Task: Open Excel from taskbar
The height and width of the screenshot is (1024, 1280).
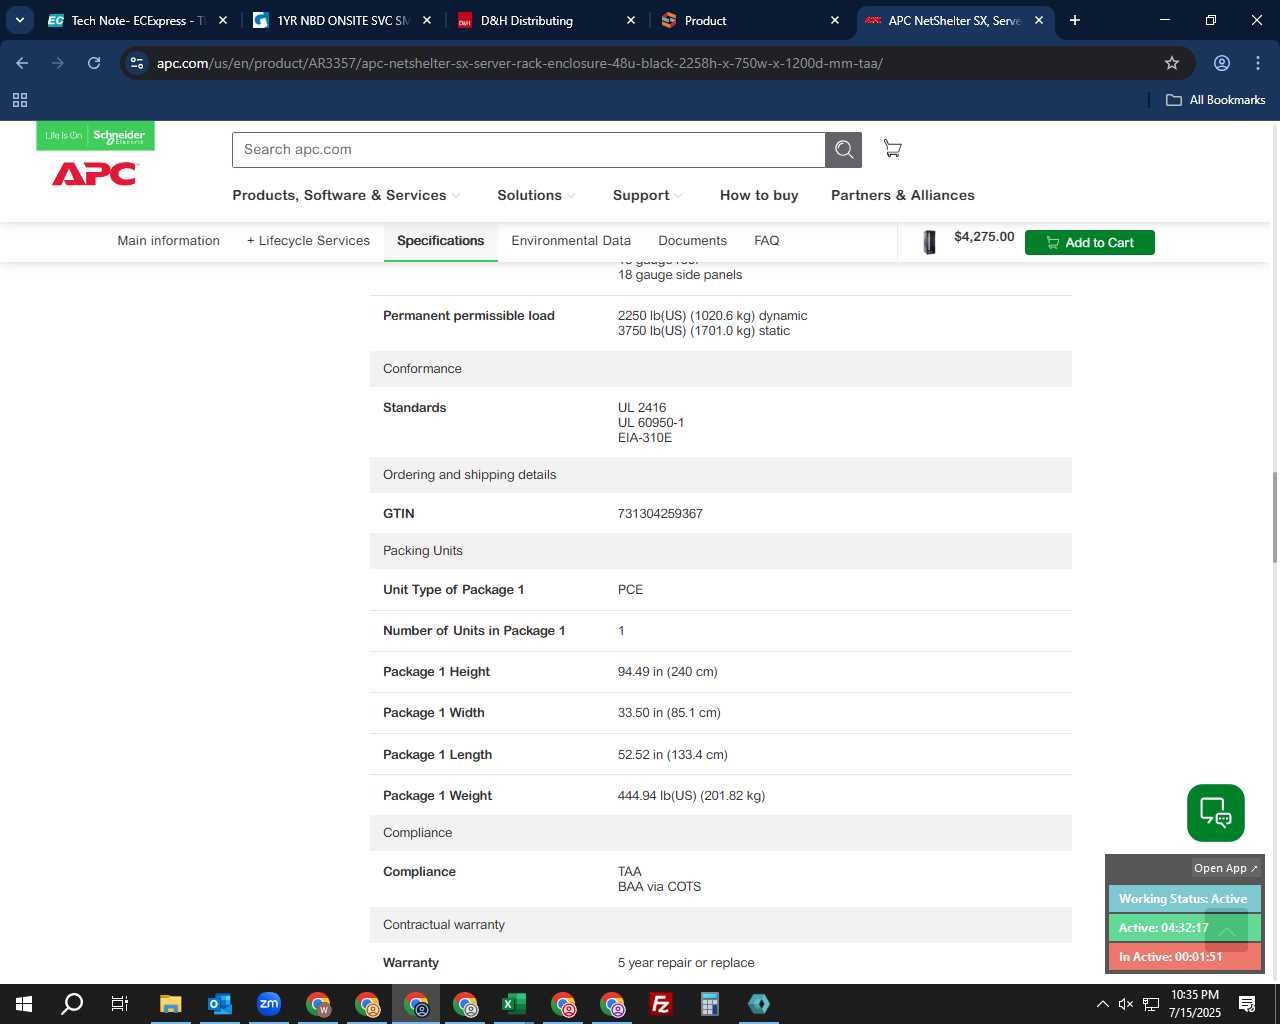Action: click(513, 1004)
